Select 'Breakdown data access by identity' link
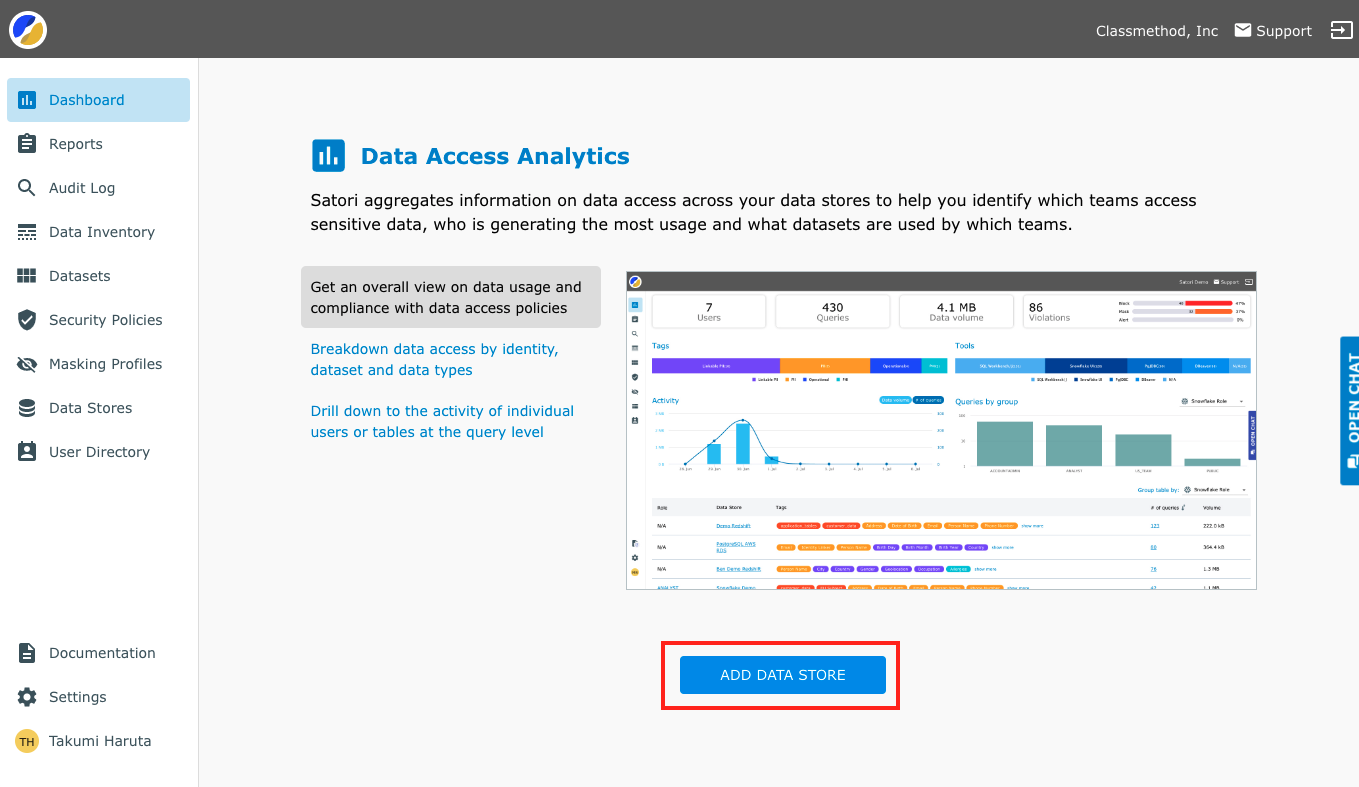1359x787 pixels. pyautogui.click(x=435, y=360)
